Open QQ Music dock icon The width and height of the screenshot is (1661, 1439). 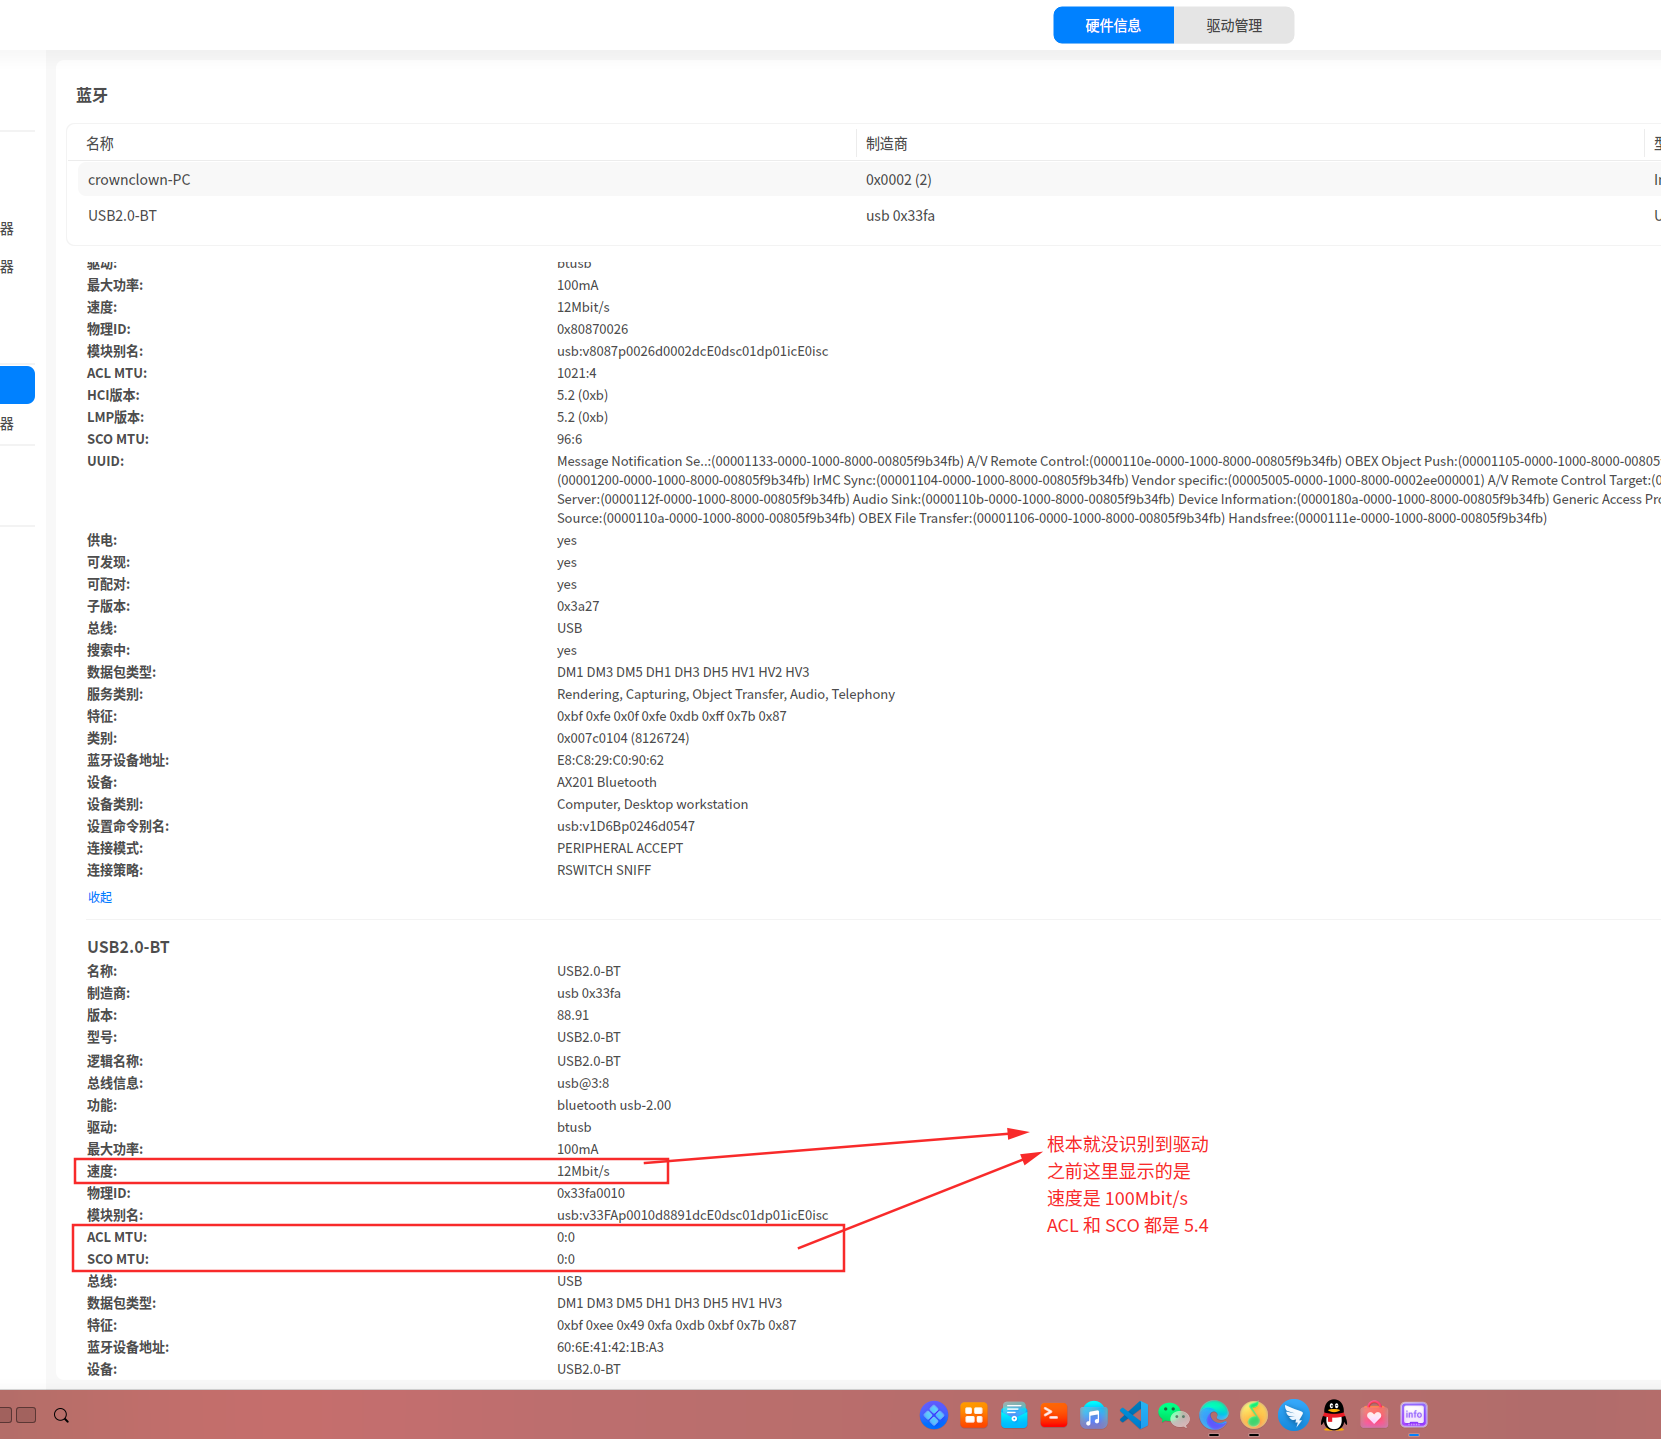click(1254, 1415)
